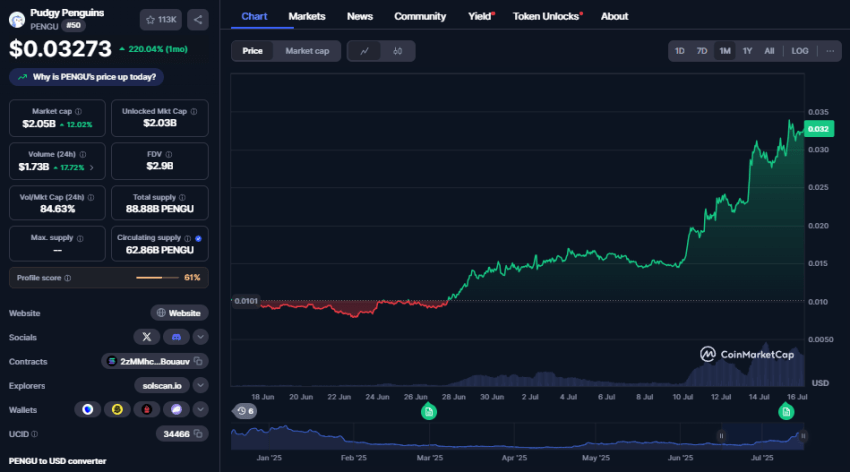Viewport: 850px width, 472px height.
Task: Click right handle of timeline range selector
Action: pos(803,436)
